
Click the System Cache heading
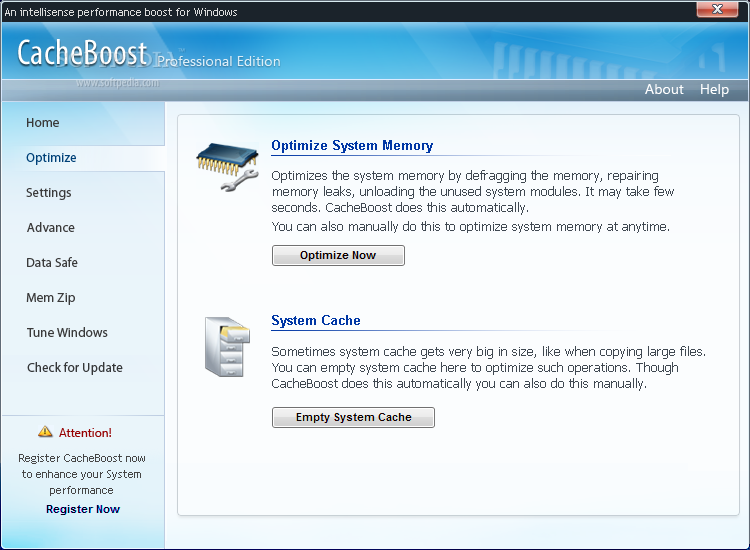point(316,320)
